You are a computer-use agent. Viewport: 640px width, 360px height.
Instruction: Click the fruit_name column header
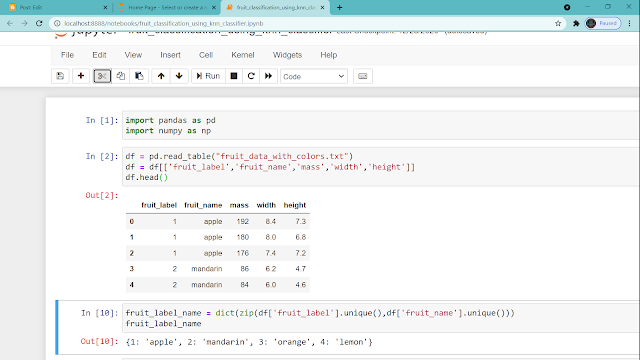pos(203,205)
